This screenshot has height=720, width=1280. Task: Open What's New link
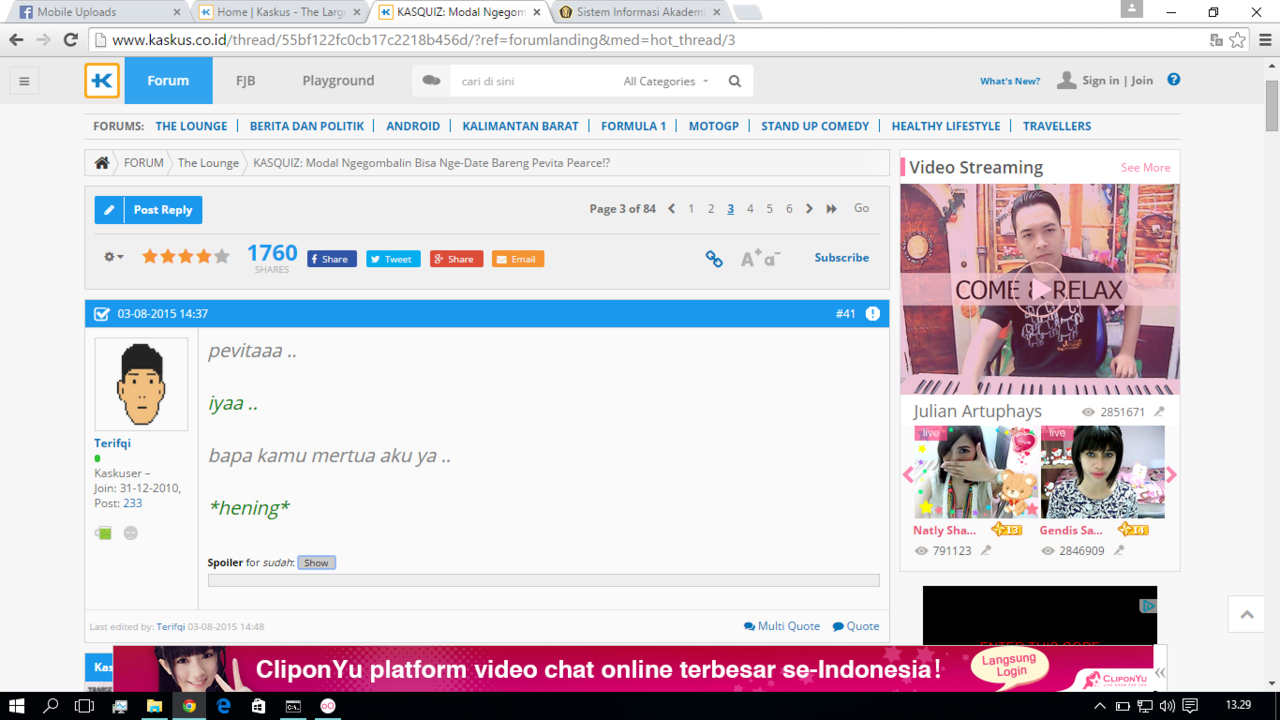point(1010,81)
